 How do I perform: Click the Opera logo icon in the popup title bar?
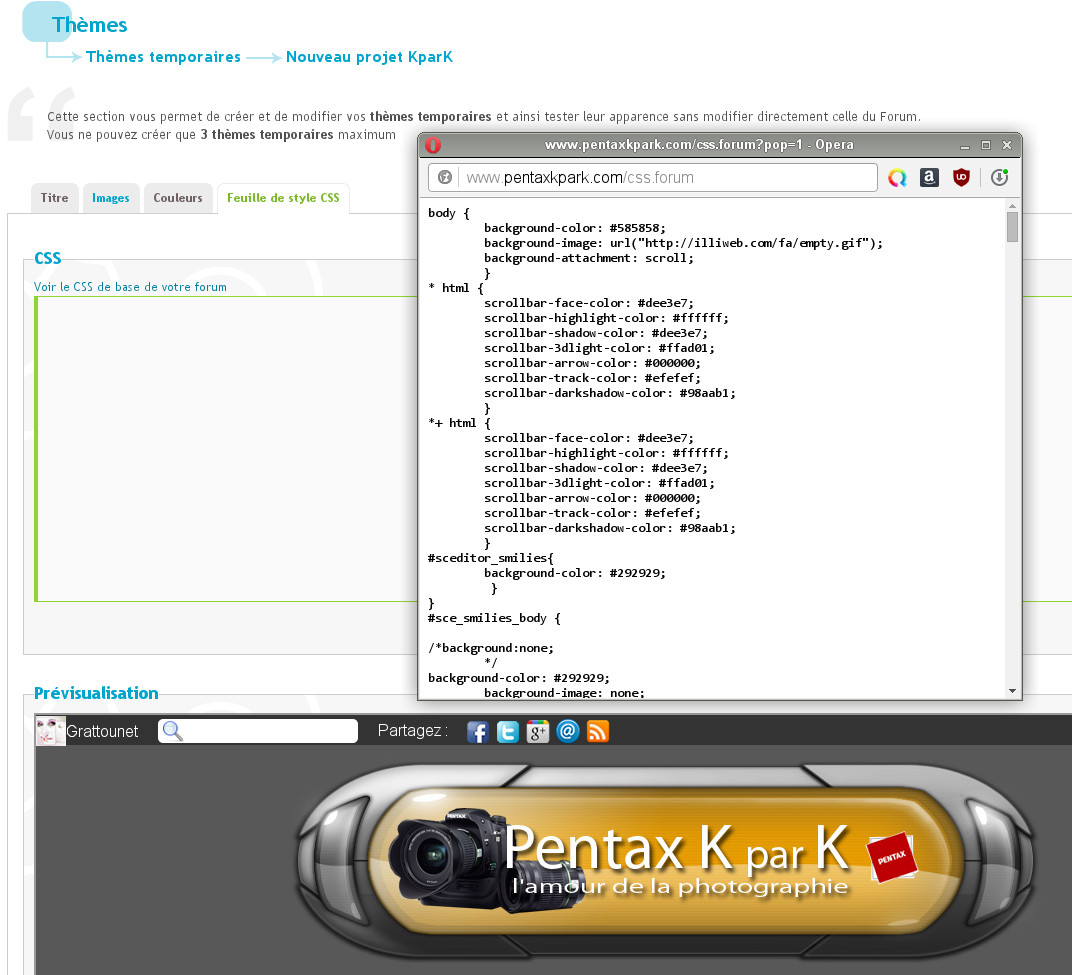click(x=433, y=145)
